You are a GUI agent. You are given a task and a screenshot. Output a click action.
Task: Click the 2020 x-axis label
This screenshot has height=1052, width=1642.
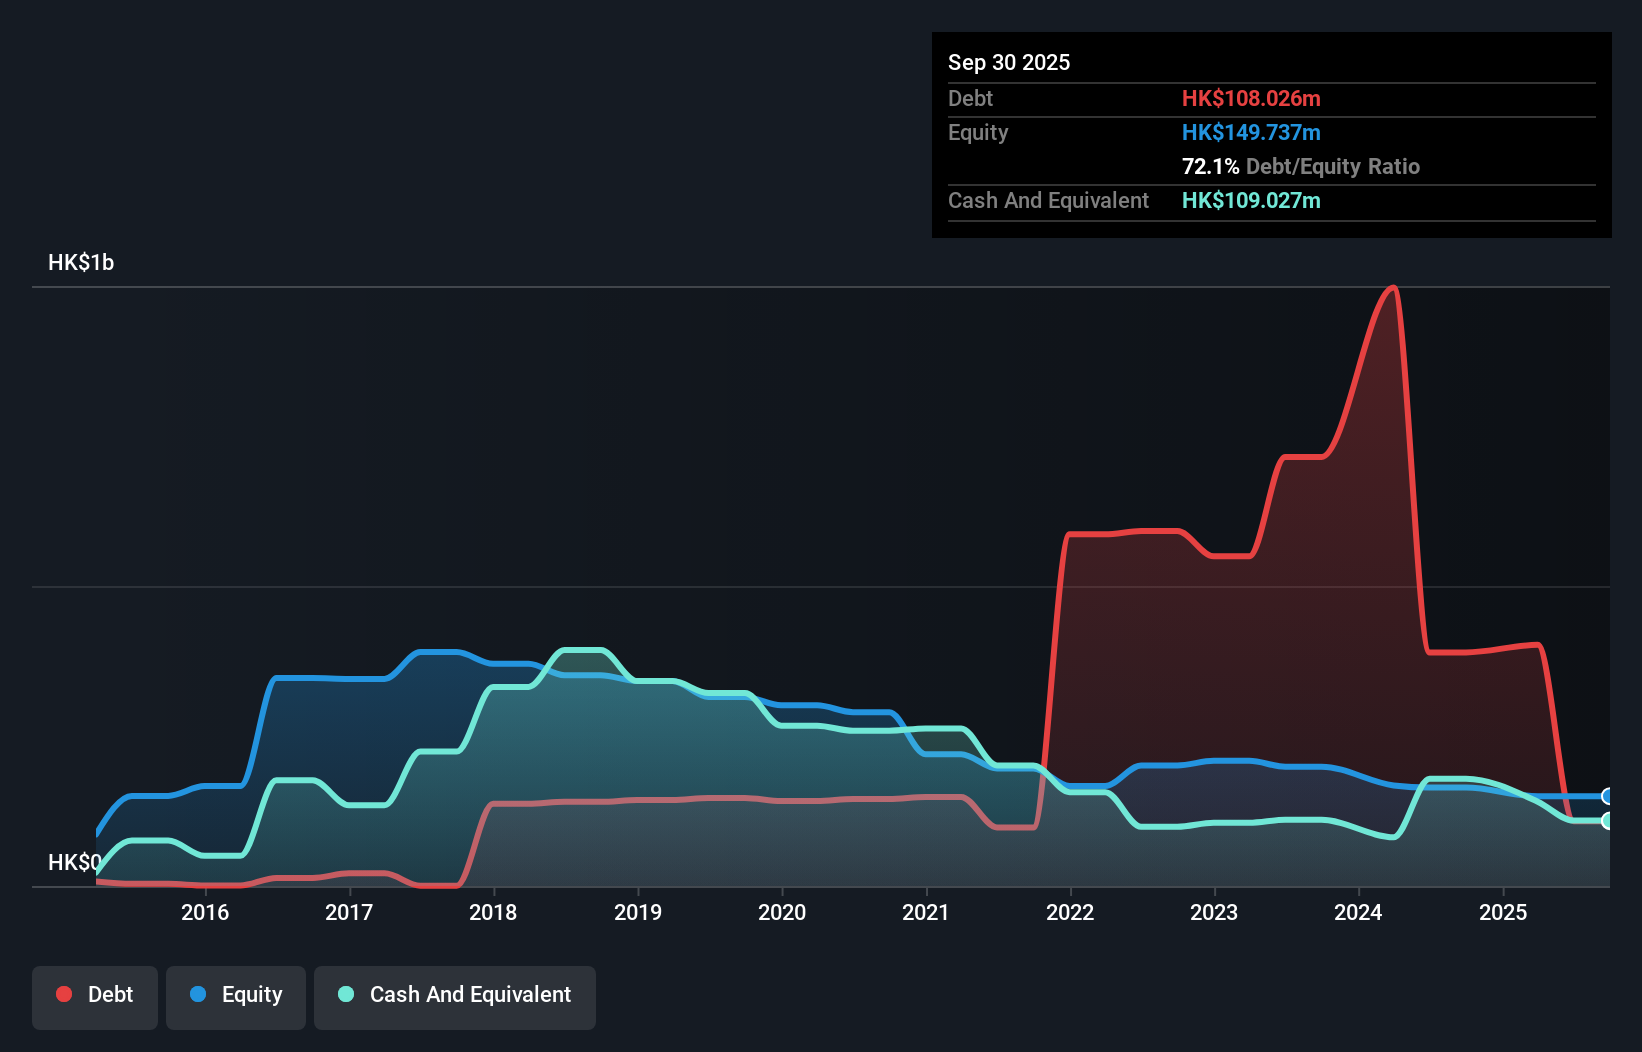782,912
